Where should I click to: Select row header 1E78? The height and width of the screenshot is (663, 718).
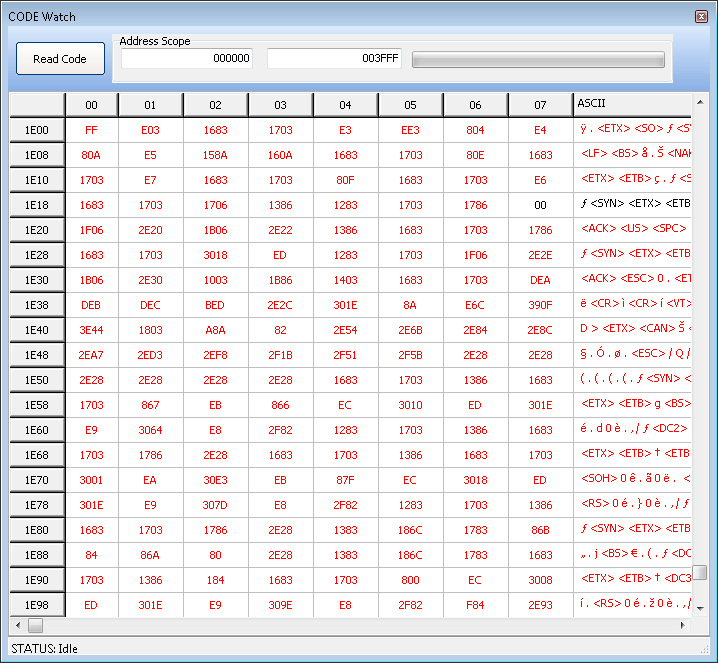tap(37, 505)
